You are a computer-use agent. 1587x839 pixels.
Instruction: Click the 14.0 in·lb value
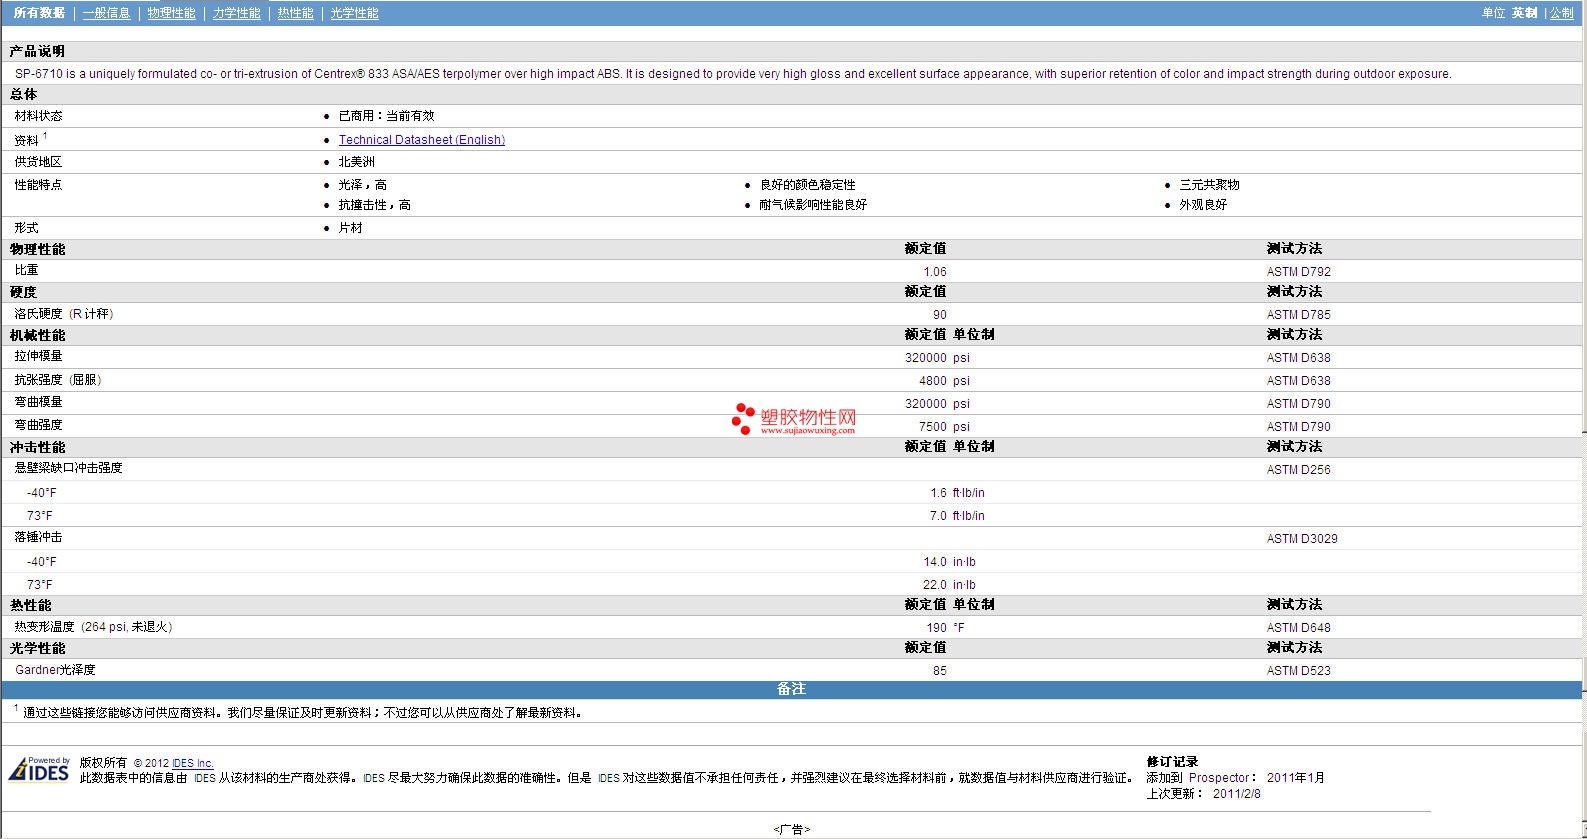[949, 562]
